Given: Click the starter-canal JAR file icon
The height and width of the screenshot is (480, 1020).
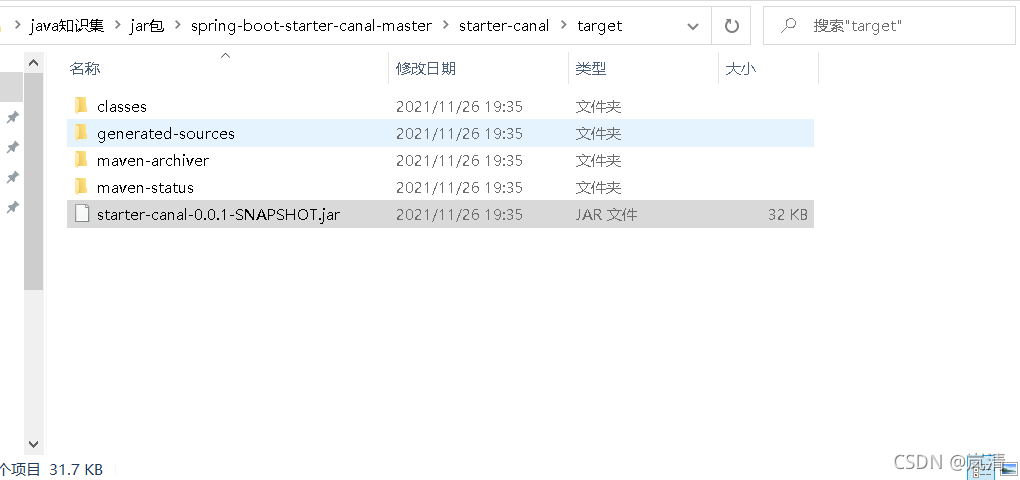Looking at the screenshot, I should tap(81, 213).
